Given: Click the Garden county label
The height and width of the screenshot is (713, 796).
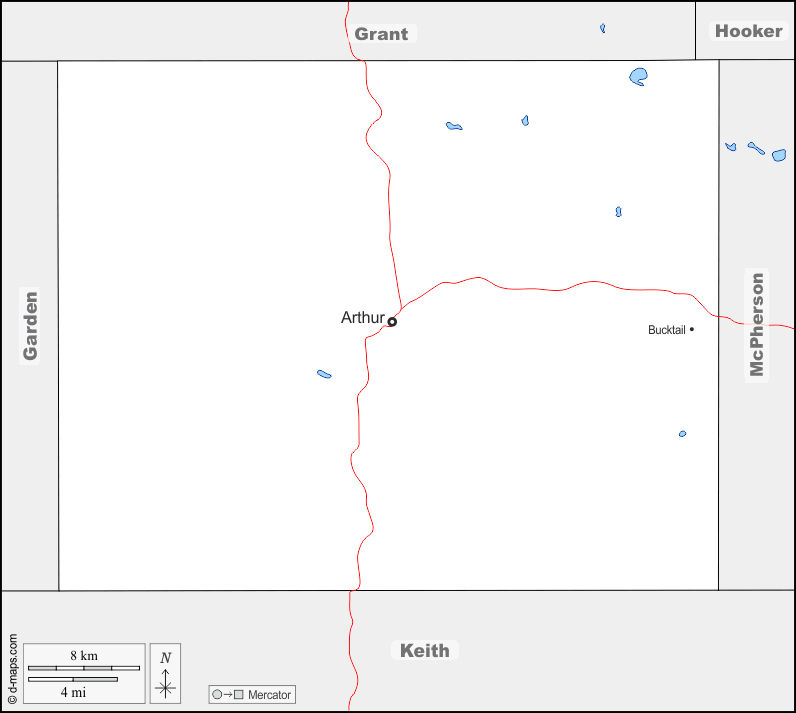Looking at the screenshot, I should click(x=30, y=325).
